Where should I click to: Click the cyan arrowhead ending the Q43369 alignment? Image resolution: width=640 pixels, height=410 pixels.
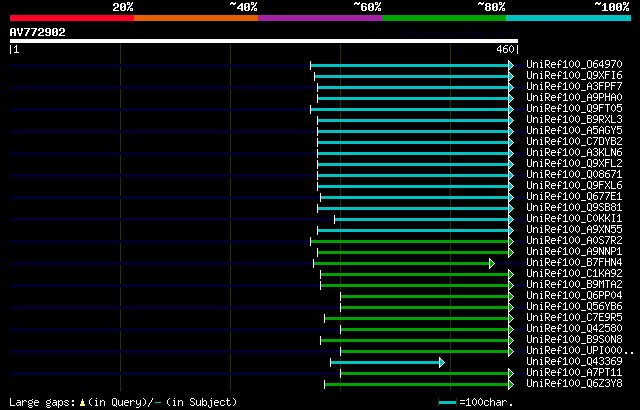pyautogui.click(x=442, y=363)
